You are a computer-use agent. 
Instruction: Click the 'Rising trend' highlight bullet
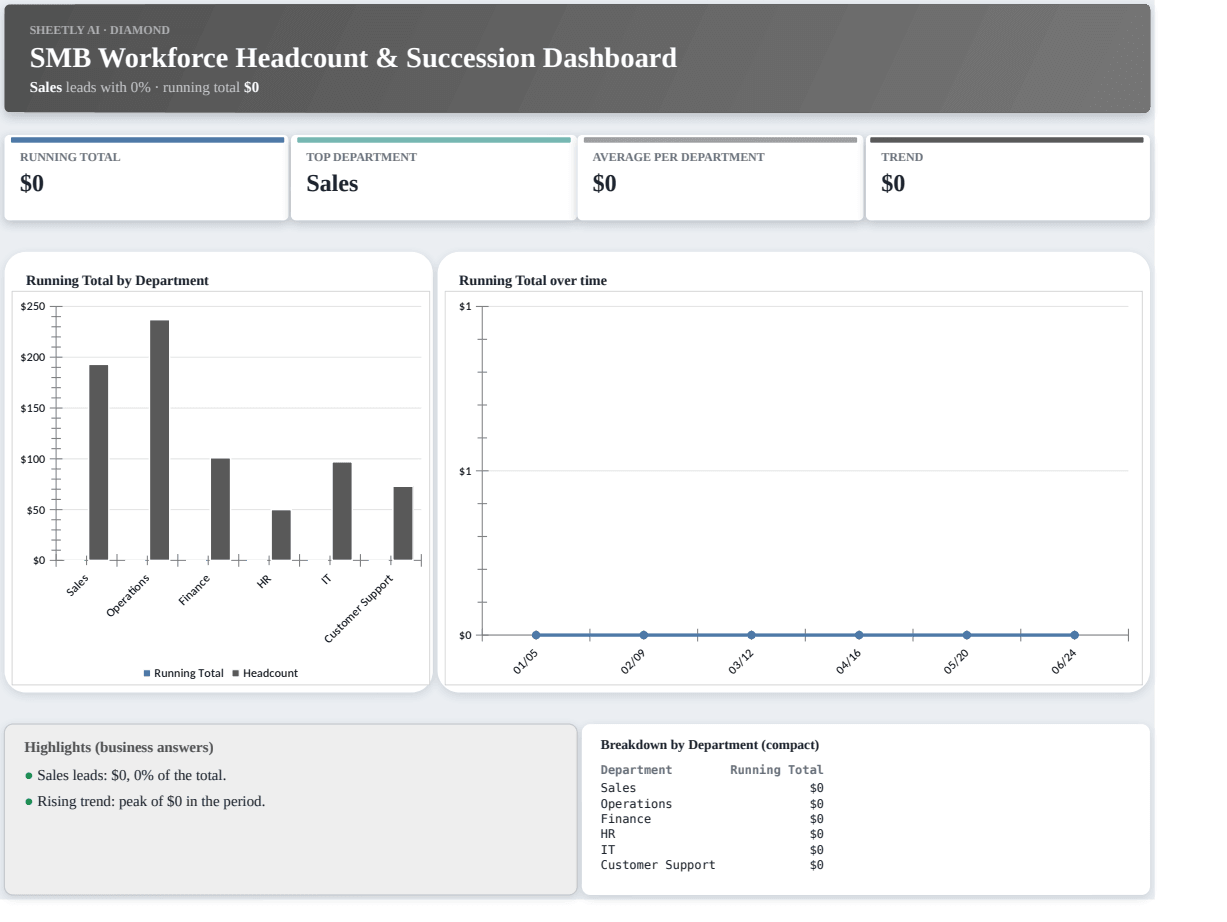(x=145, y=801)
